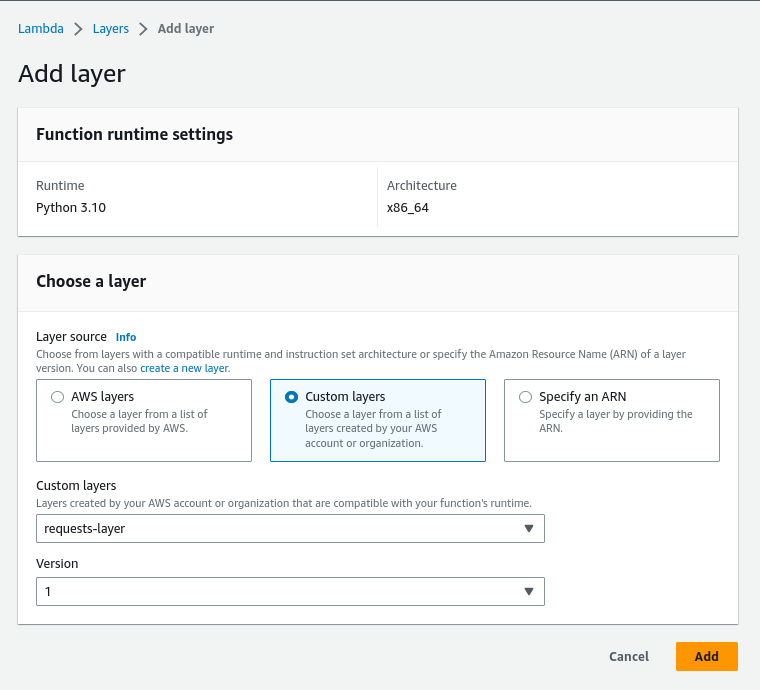Click the chevron before 'Add layer' breadcrumb
This screenshot has height=690, width=760.
coord(143,29)
